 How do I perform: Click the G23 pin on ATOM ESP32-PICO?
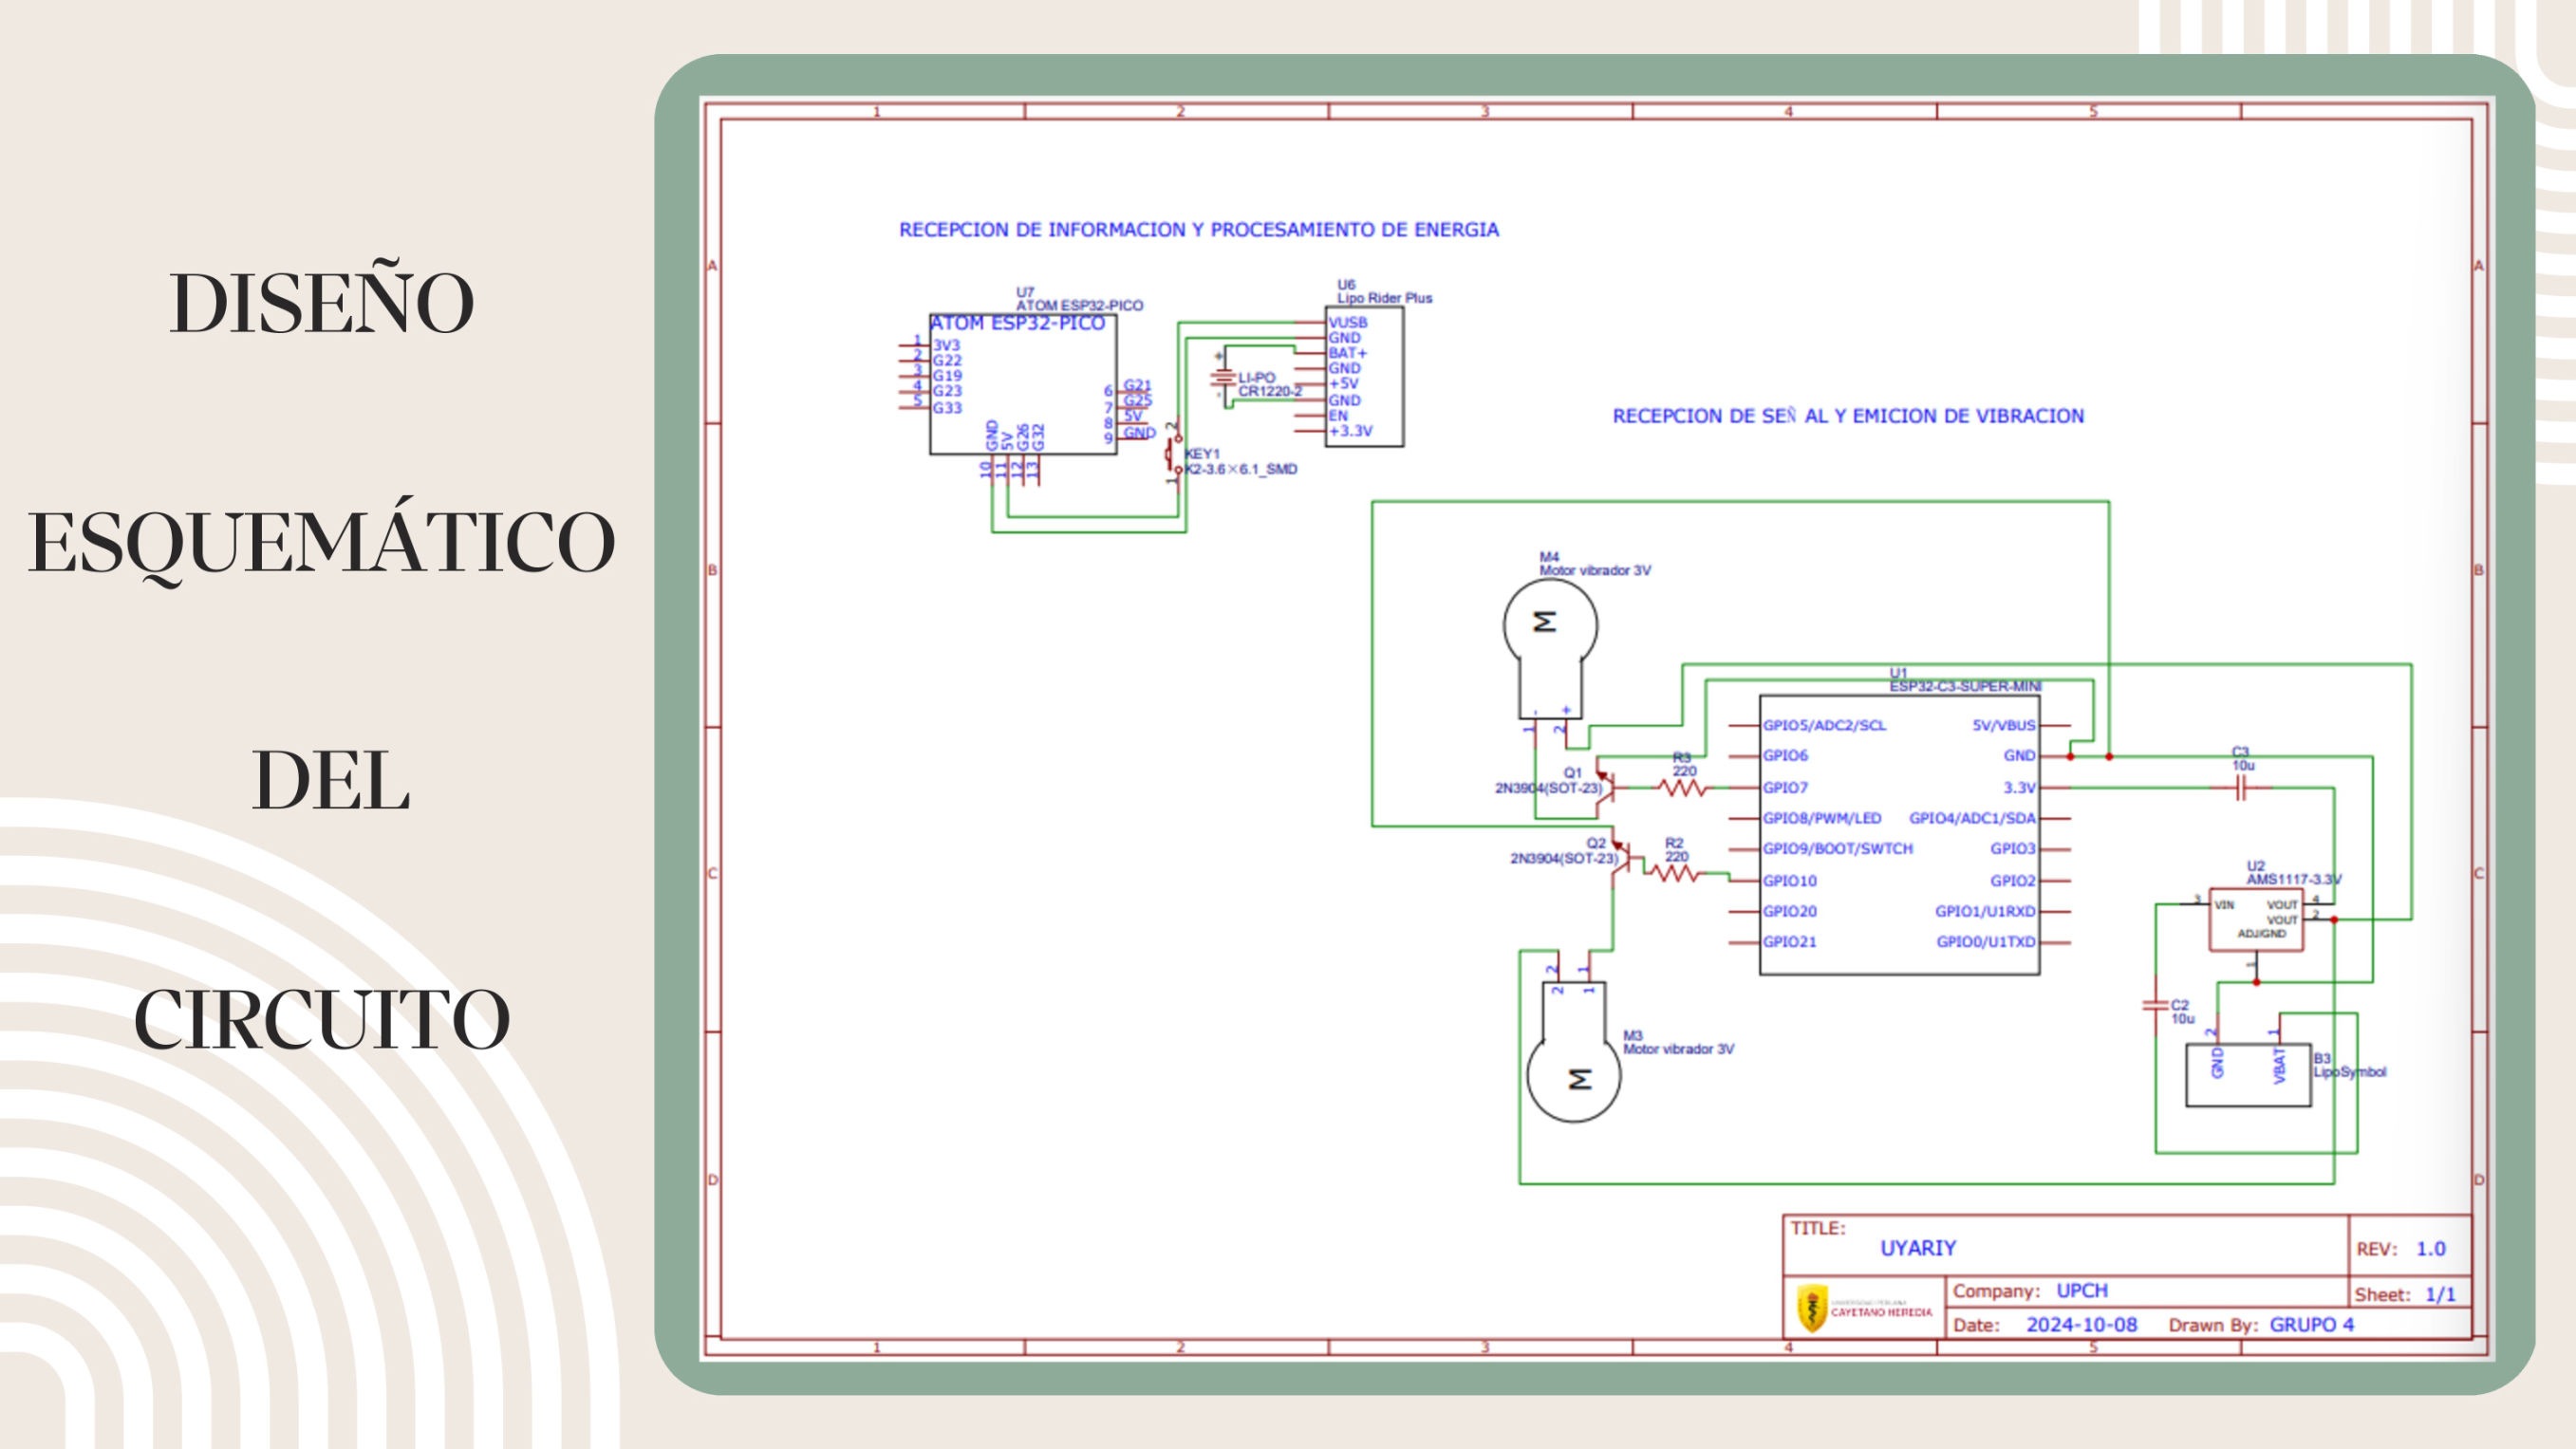(x=947, y=391)
